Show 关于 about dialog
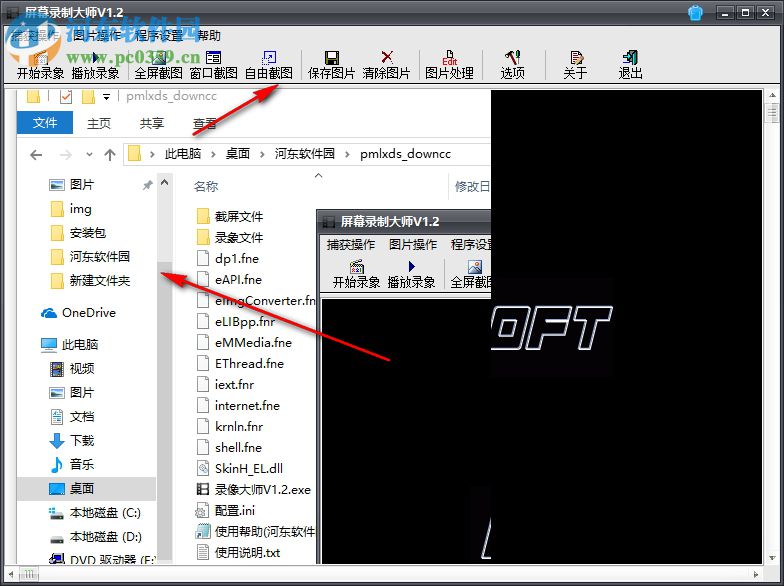The image size is (784, 586). [576, 66]
